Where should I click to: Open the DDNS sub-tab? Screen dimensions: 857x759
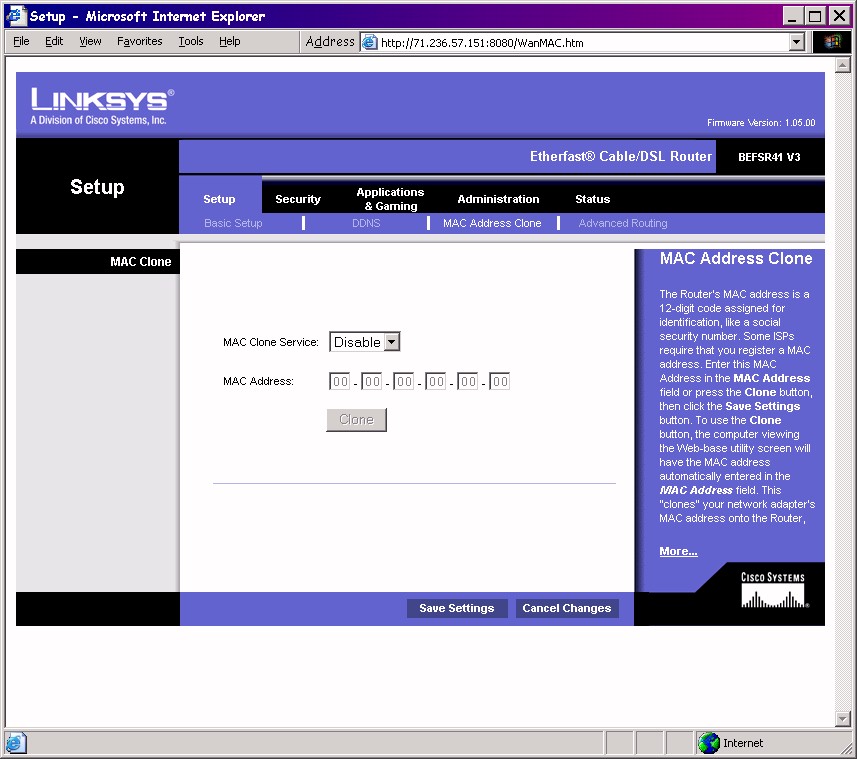tap(366, 223)
